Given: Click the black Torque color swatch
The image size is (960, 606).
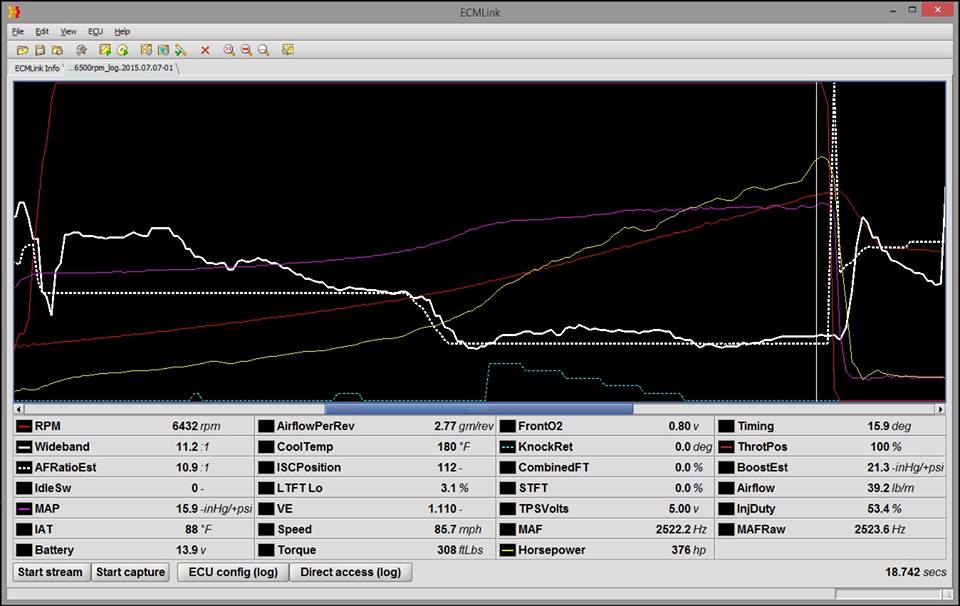Looking at the screenshot, I should (x=266, y=550).
